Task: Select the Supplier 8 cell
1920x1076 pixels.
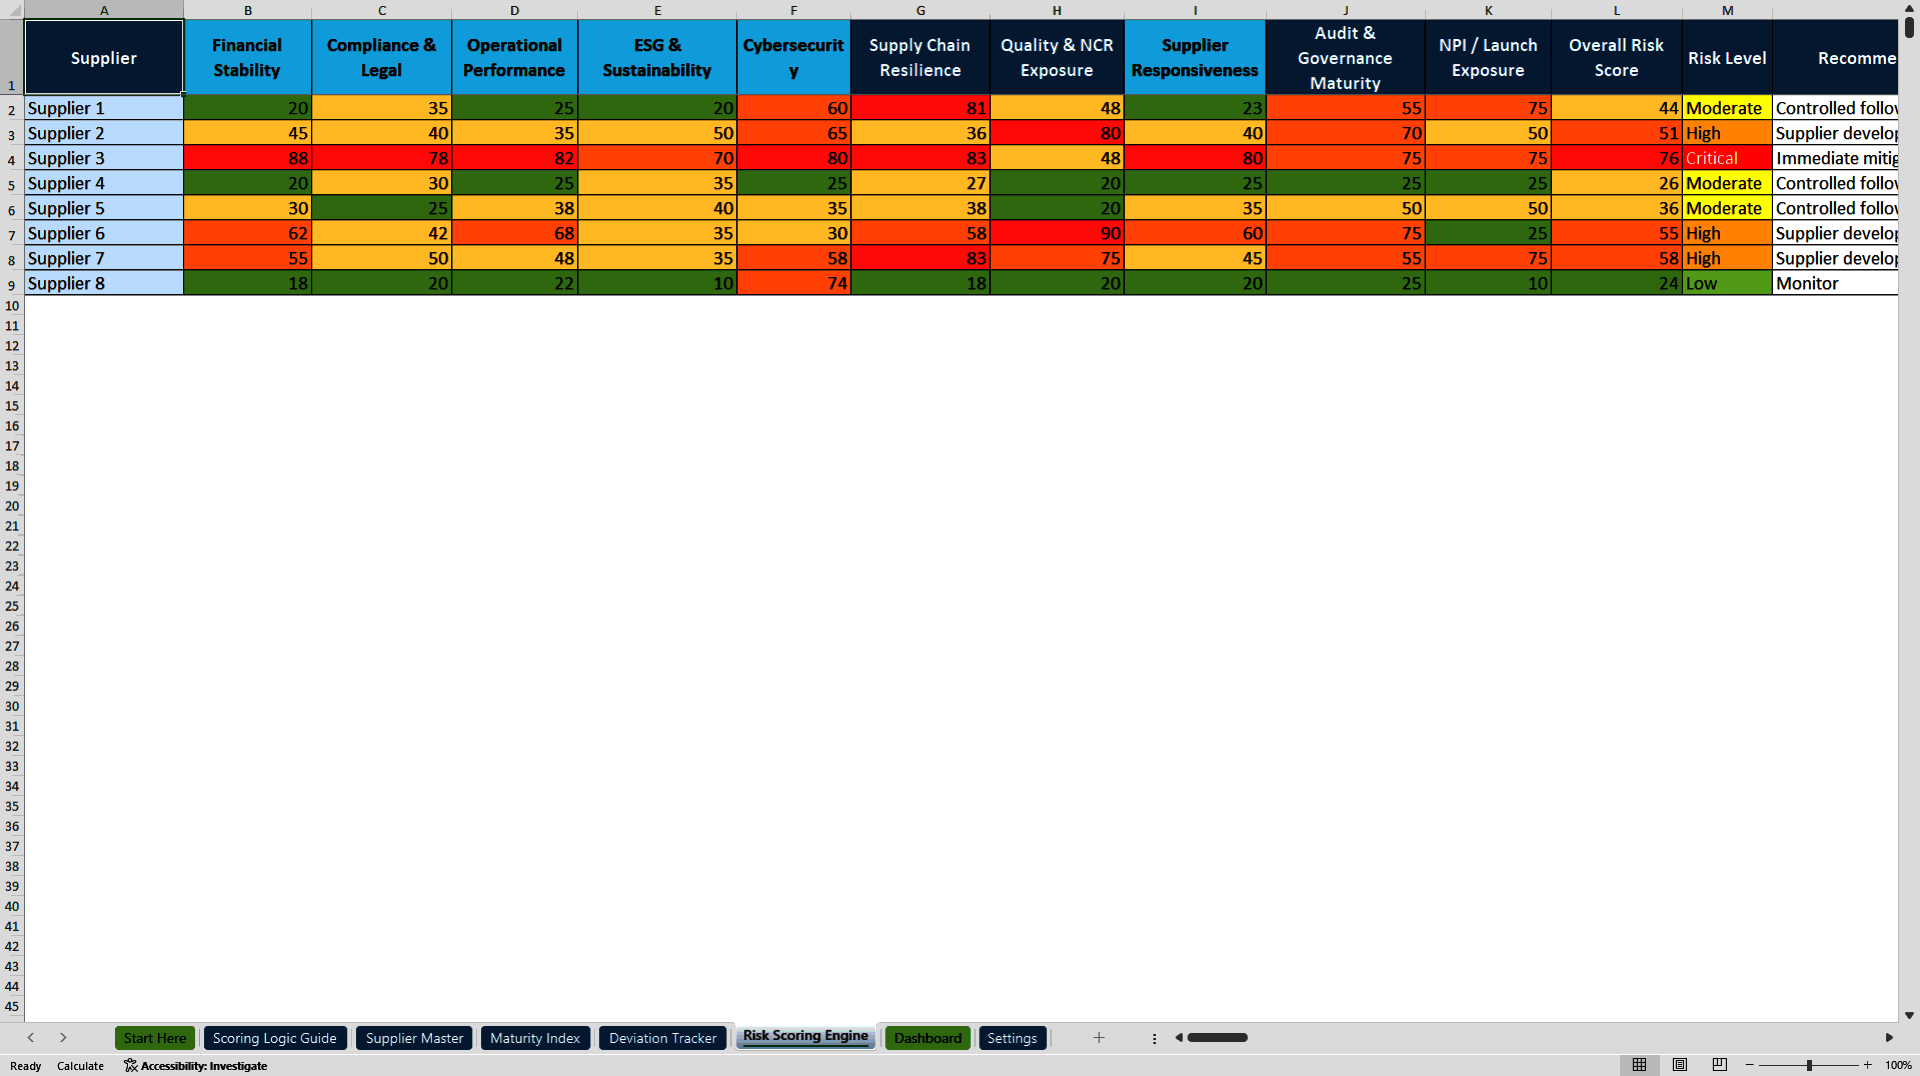Action: [x=104, y=283]
